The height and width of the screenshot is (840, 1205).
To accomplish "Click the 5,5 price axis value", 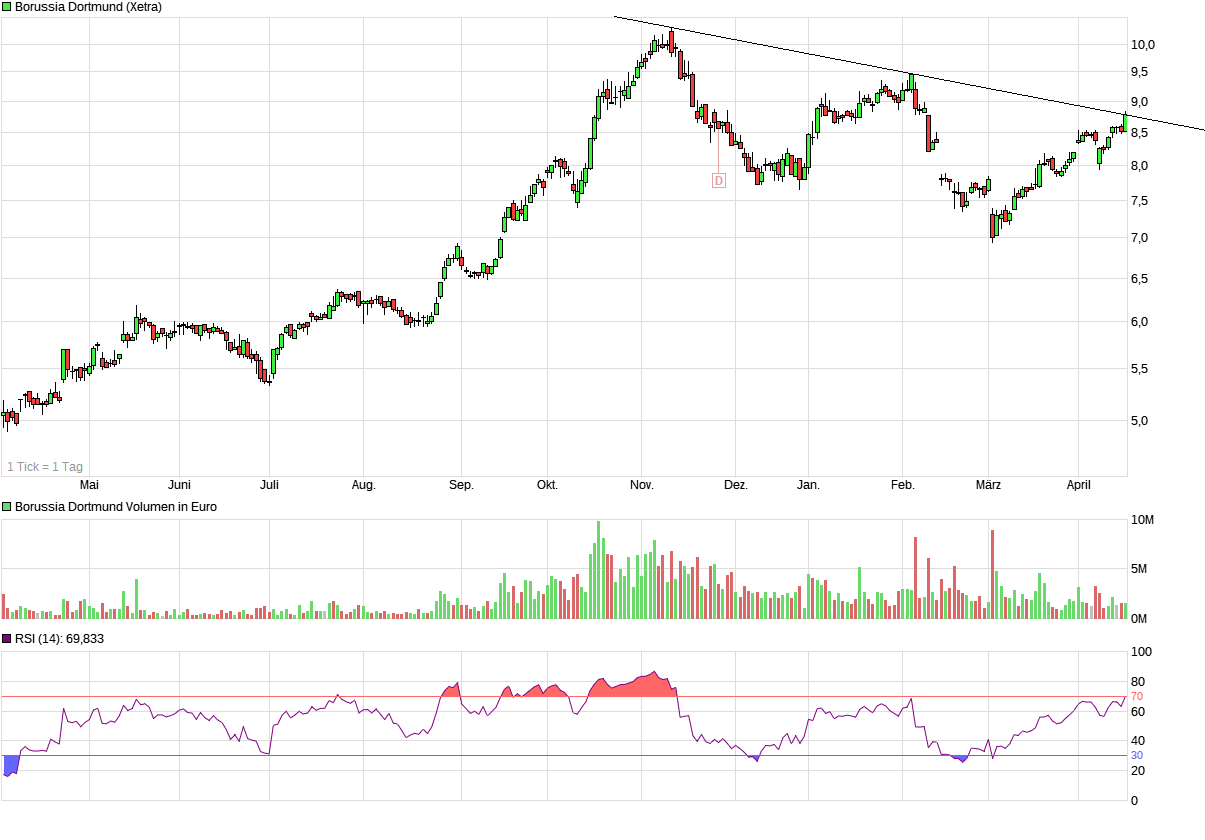I will point(1140,369).
